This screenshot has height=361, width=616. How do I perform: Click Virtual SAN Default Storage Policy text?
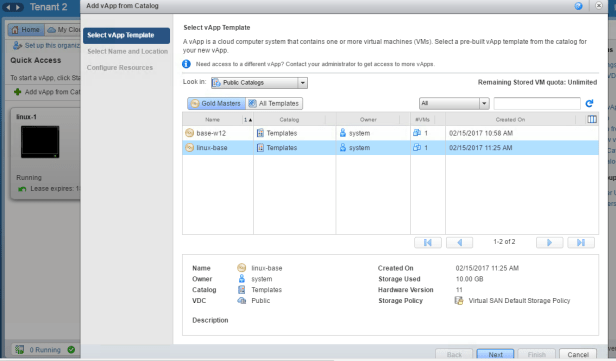pos(519,301)
